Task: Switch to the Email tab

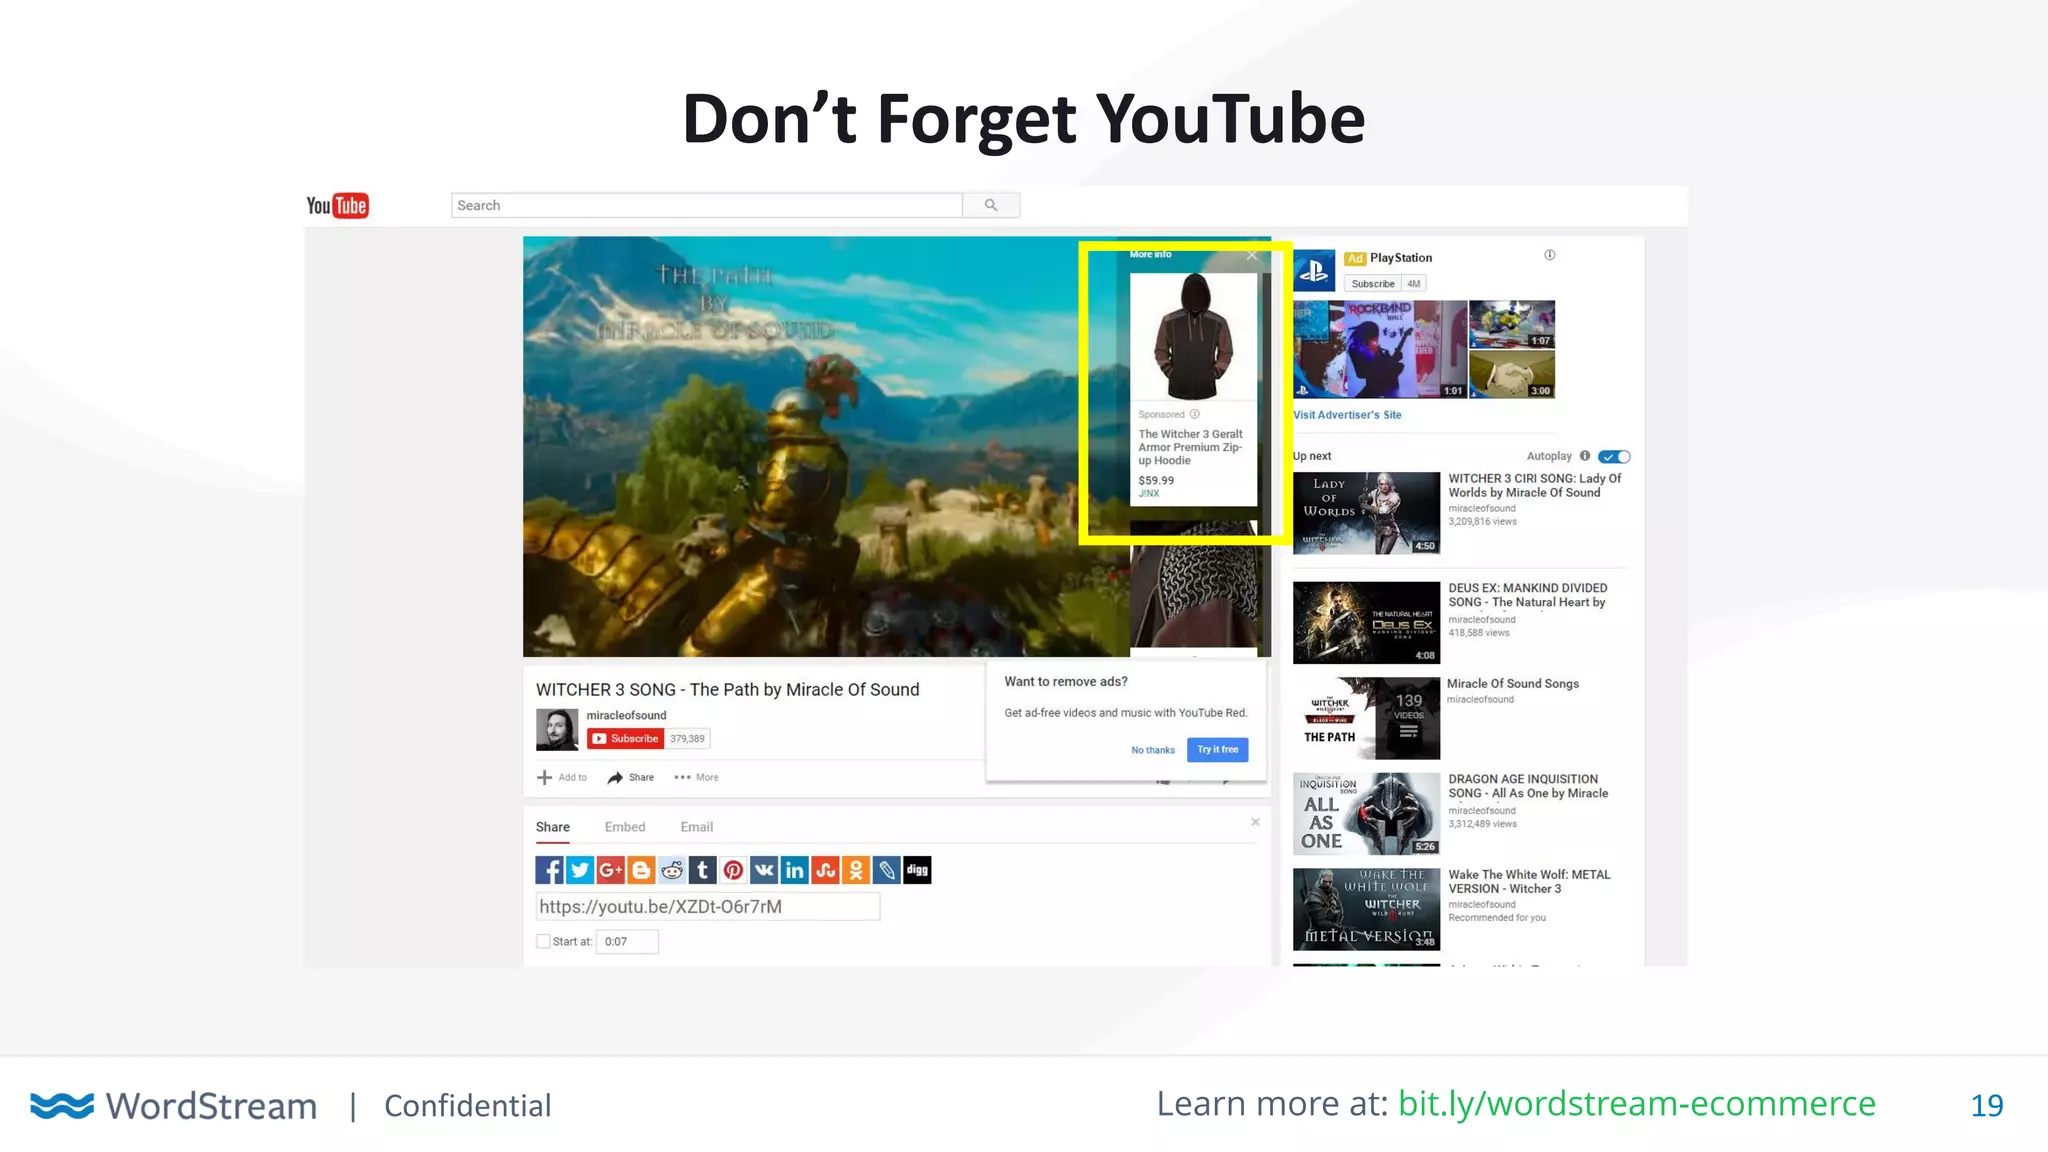Action: pos(697,827)
